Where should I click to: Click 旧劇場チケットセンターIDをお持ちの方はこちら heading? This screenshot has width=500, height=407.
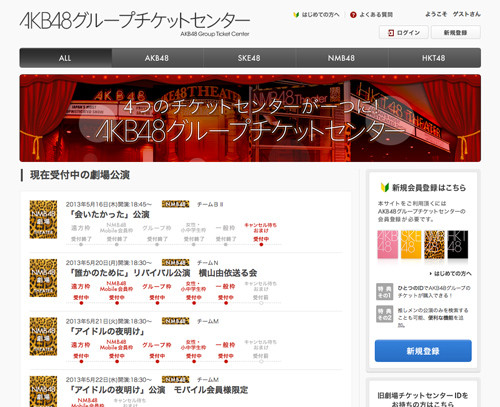pyautogui.click(x=423, y=399)
